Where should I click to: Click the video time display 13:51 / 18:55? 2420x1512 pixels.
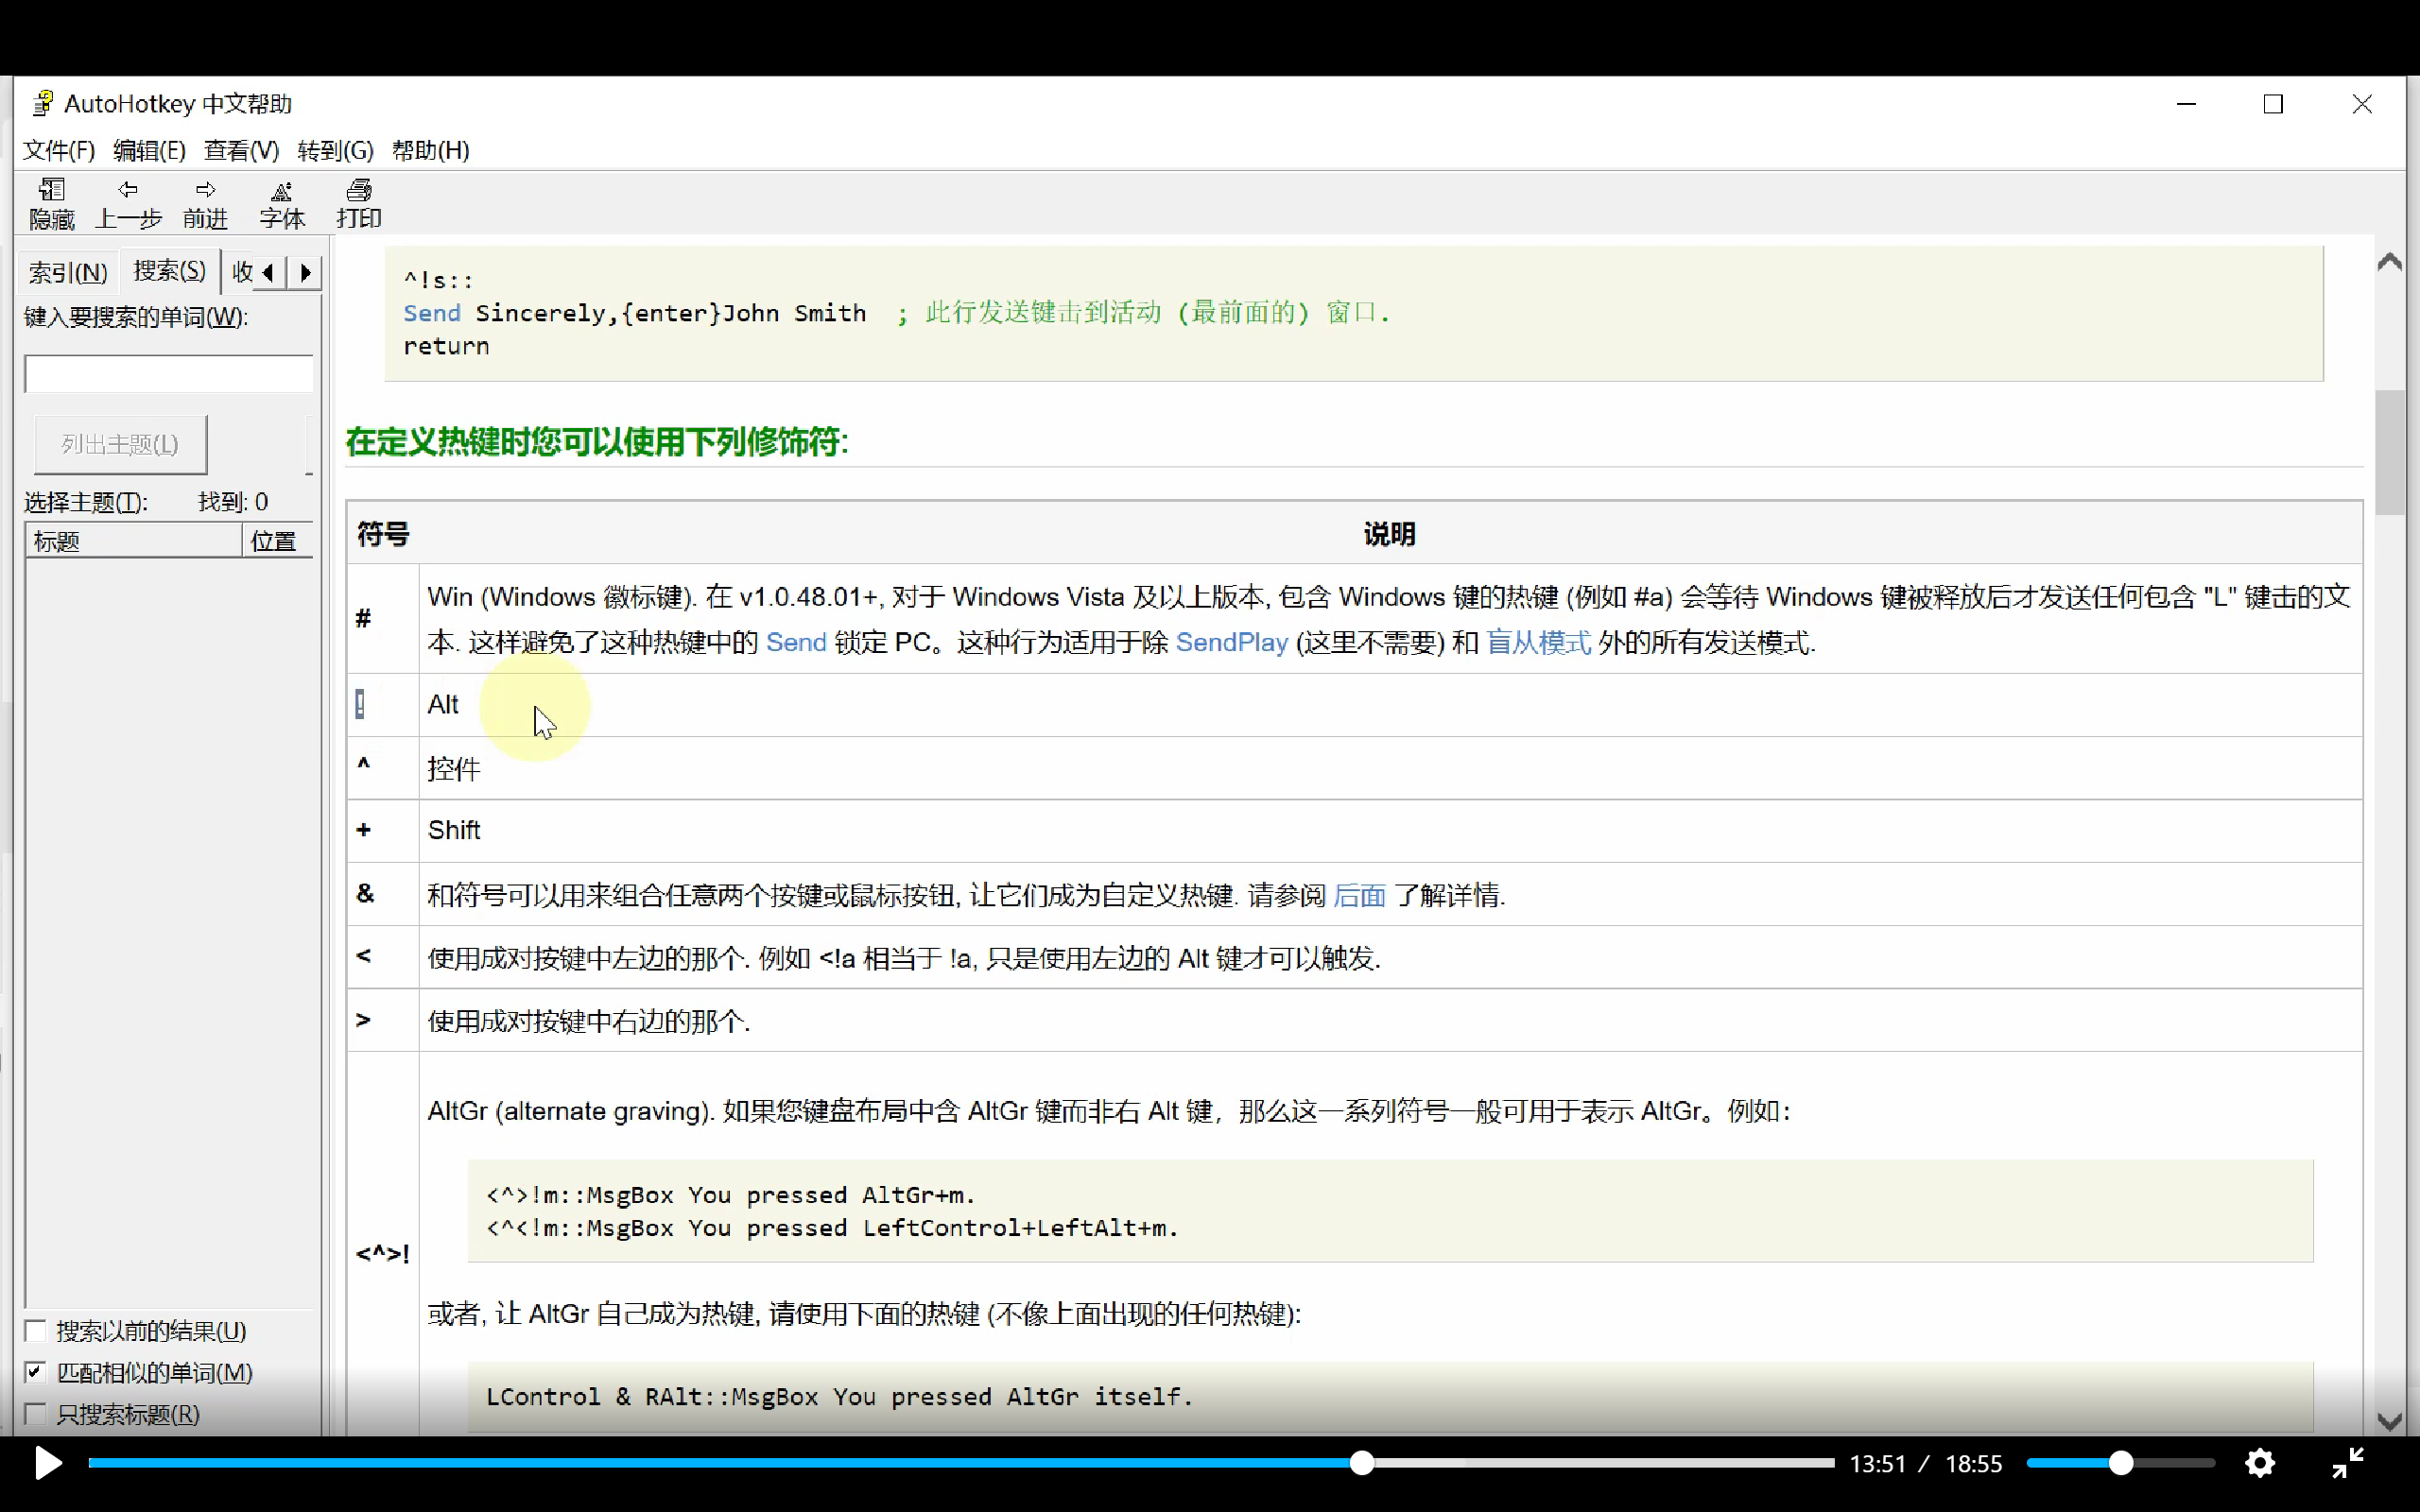coord(1925,1464)
